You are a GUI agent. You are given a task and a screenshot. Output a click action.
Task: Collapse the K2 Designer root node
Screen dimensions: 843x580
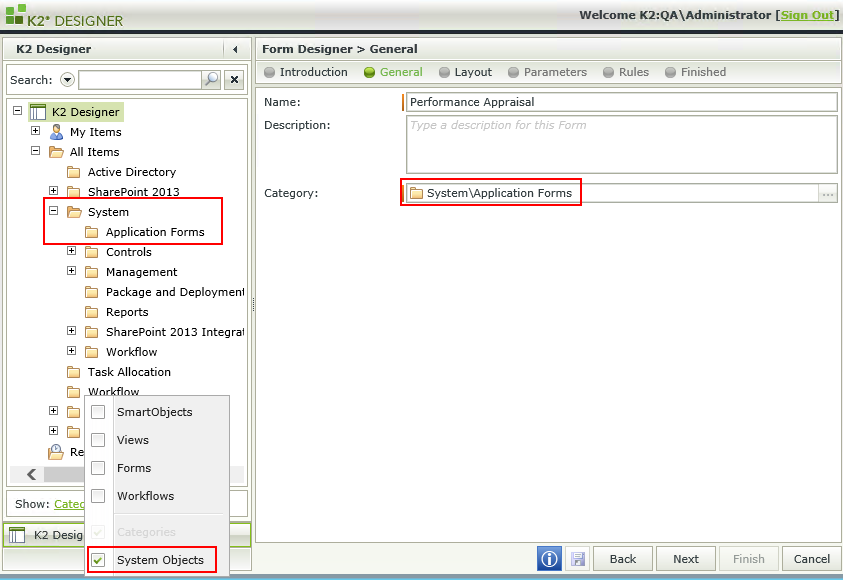(18, 111)
